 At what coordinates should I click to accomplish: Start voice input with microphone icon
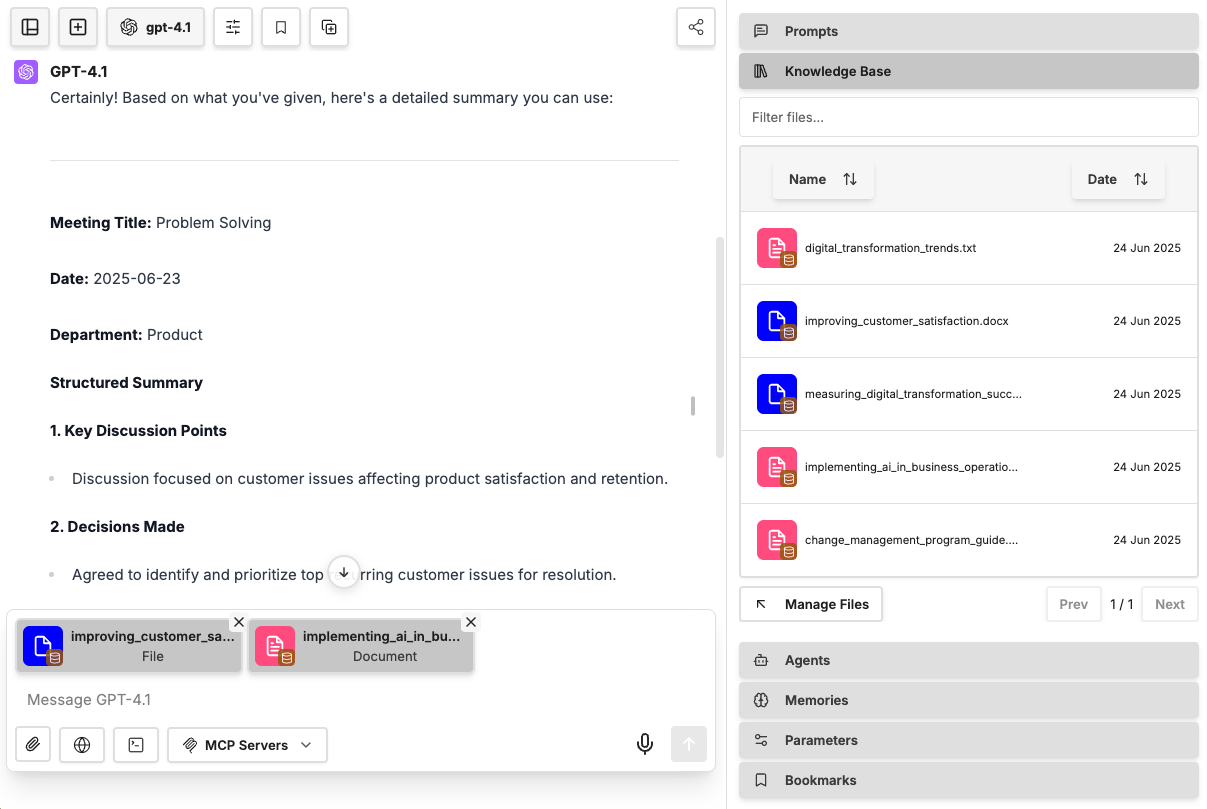point(645,744)
